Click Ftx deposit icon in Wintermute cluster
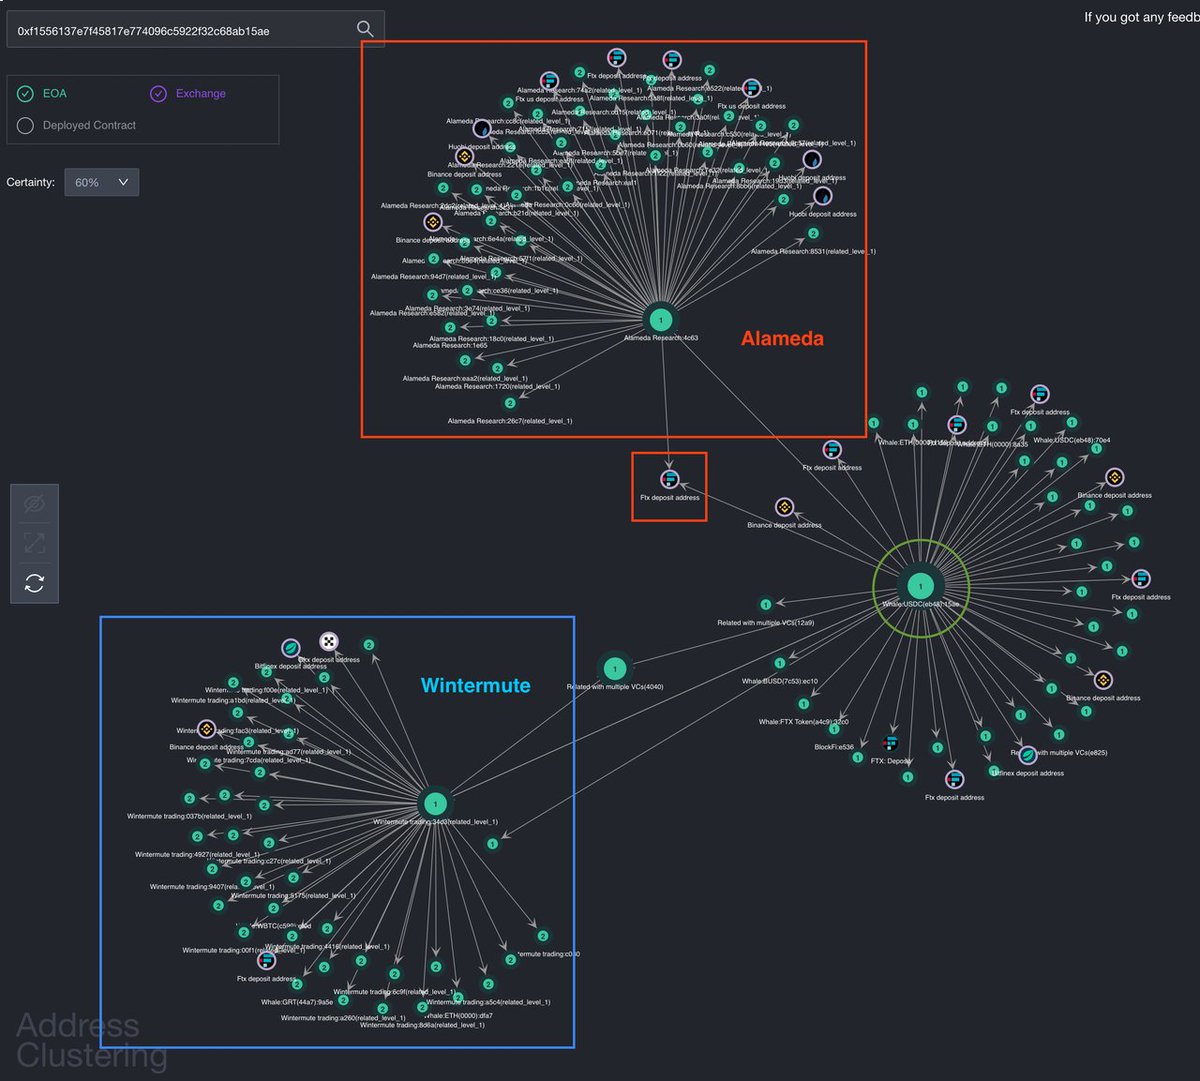Screen dimensions: 1200x1081 (266, 961)
